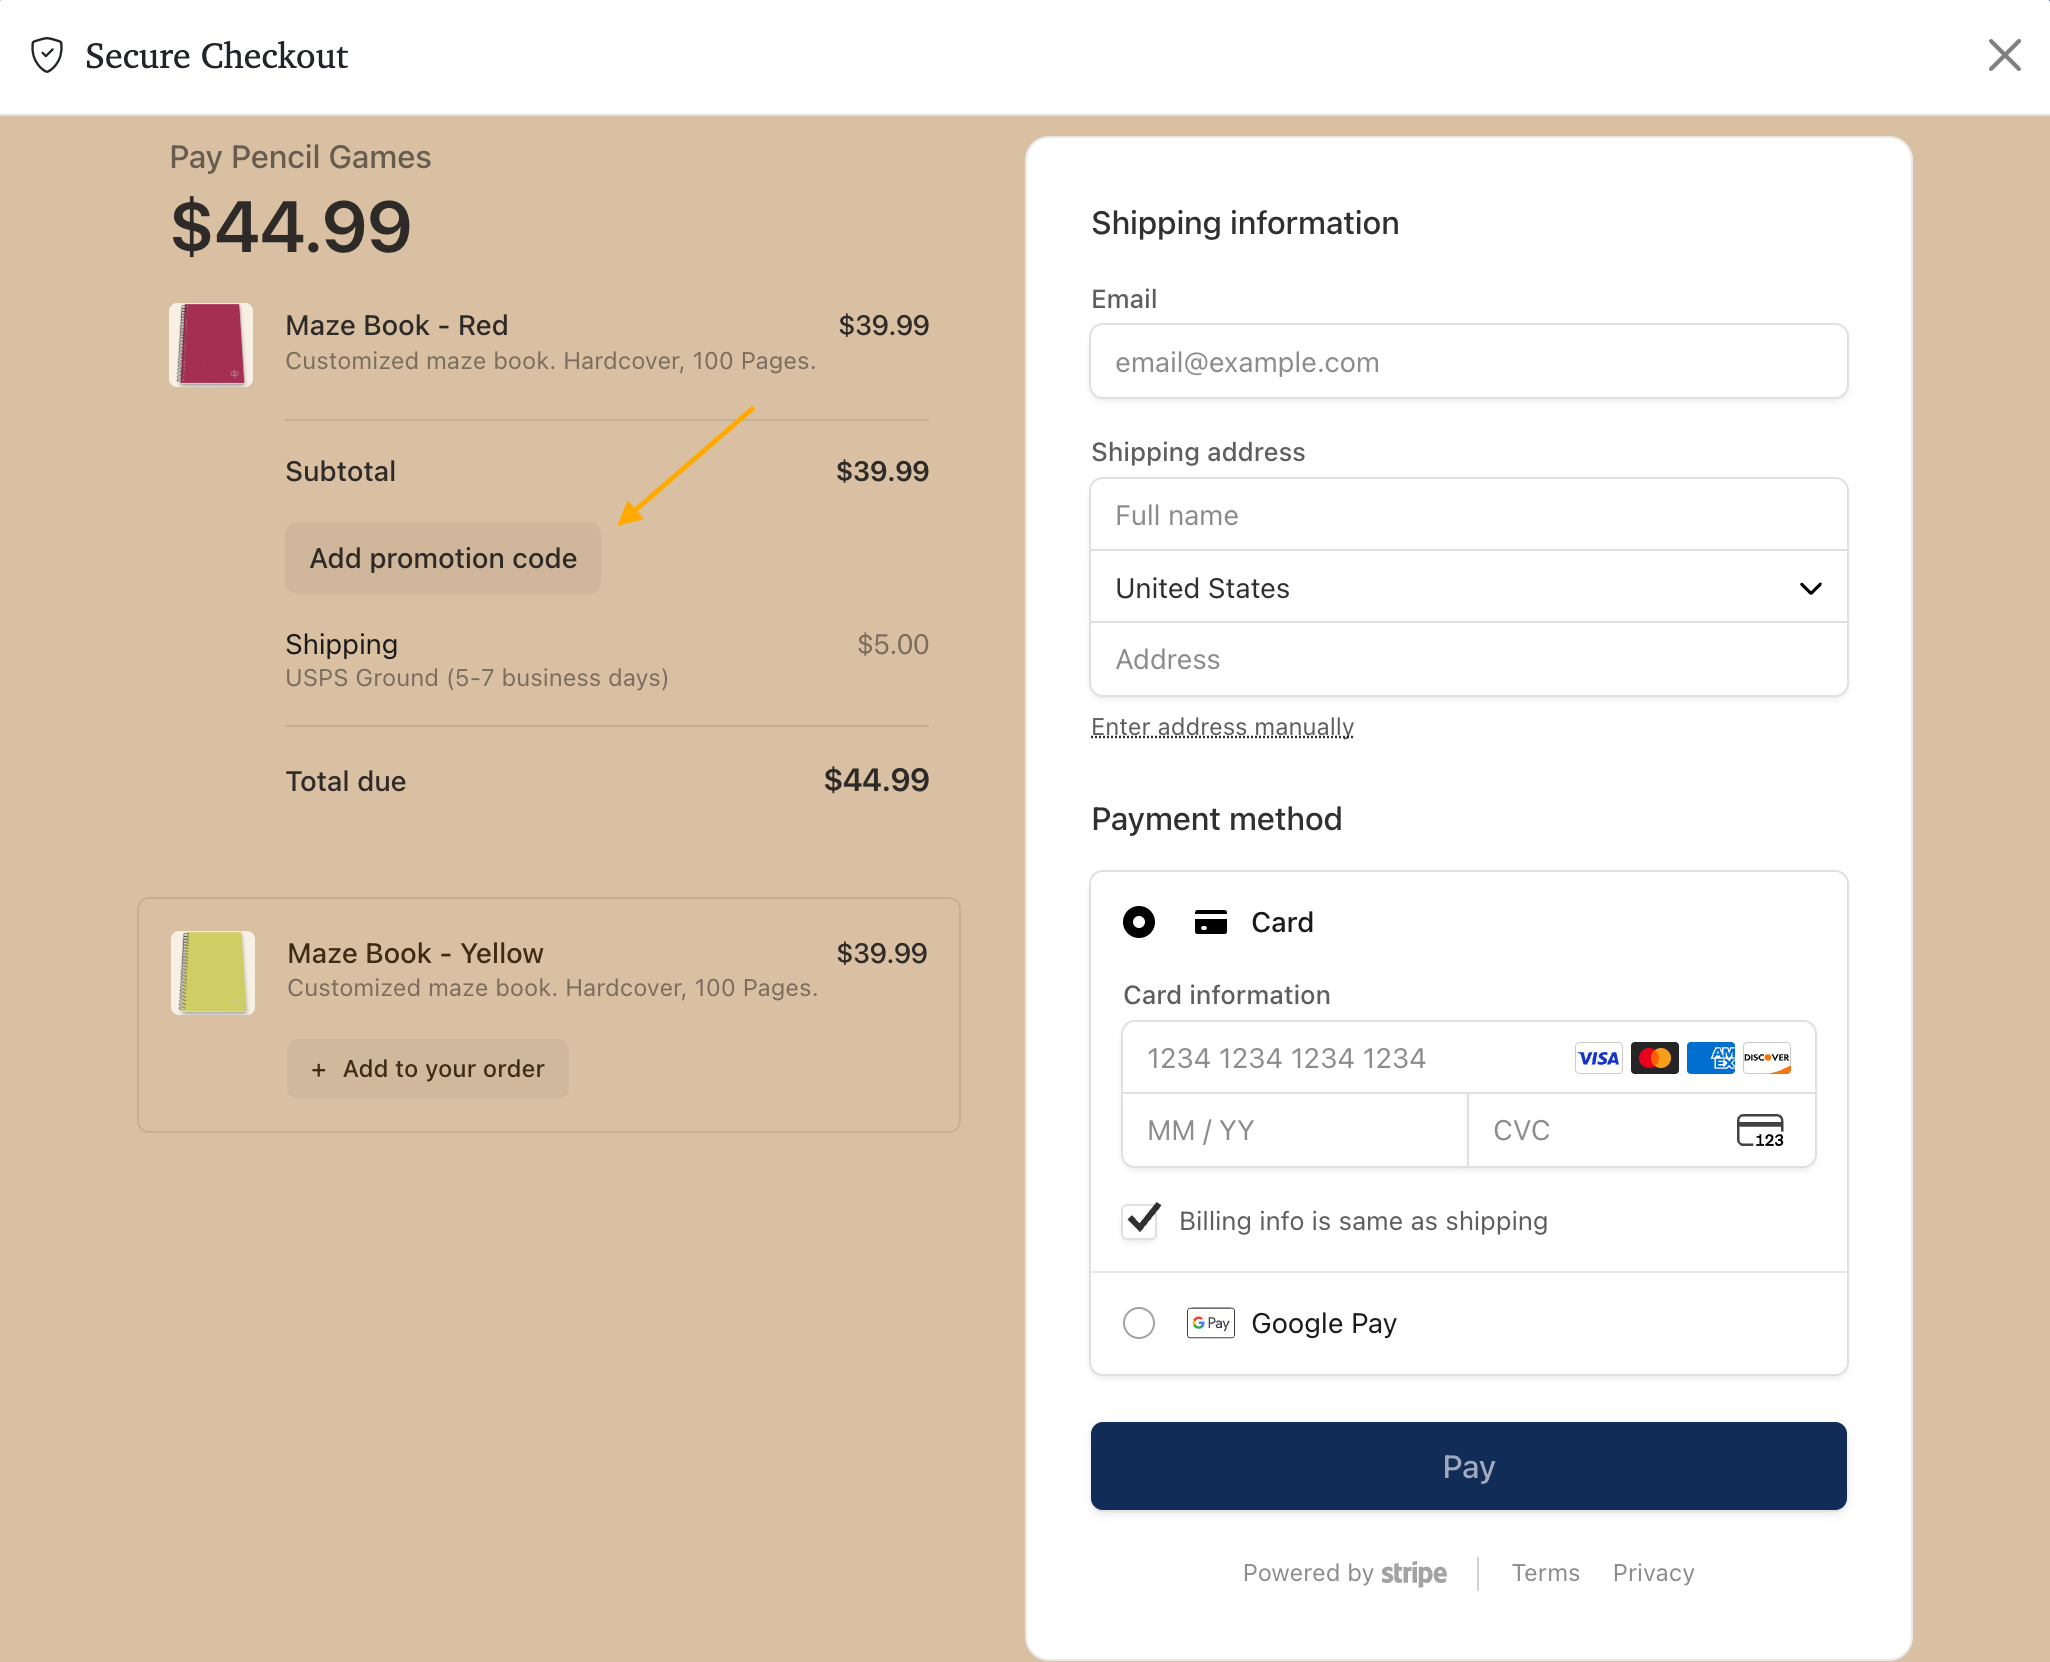Click the Stripe logo
The image size is (2050, 1662).
pos(1412,1573)
